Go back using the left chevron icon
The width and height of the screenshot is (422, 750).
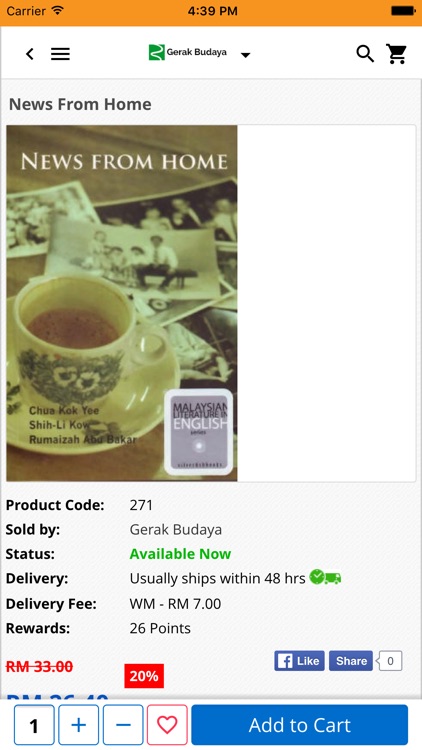30,54
